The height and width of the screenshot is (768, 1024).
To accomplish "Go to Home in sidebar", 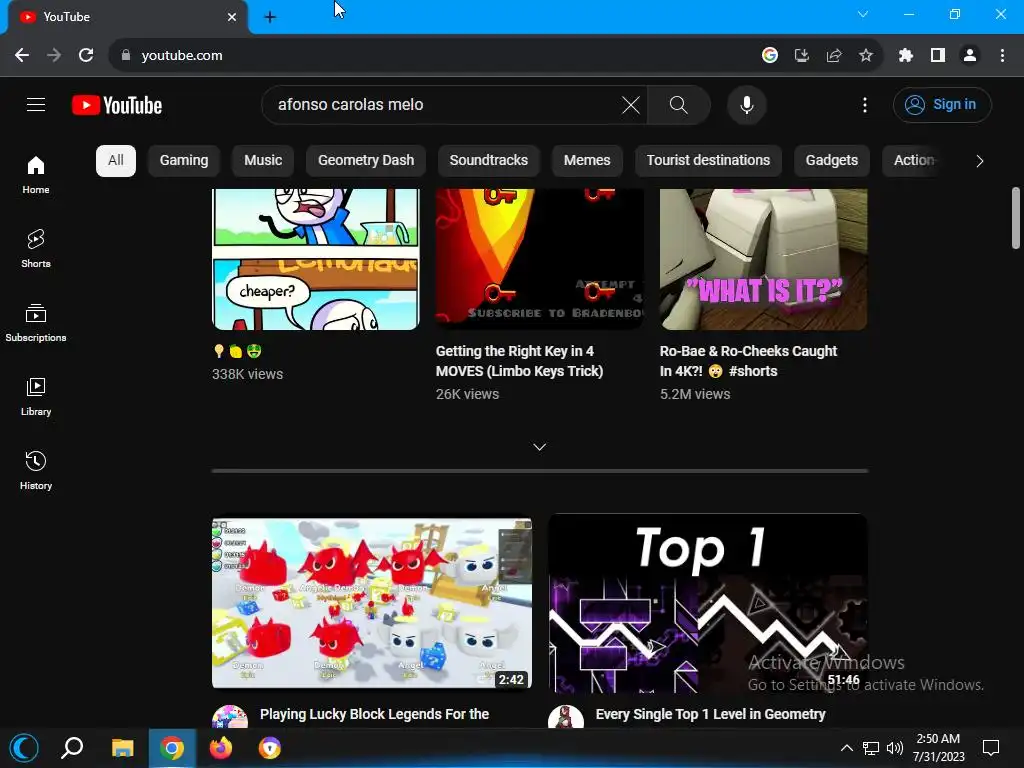I will point(36,175).
